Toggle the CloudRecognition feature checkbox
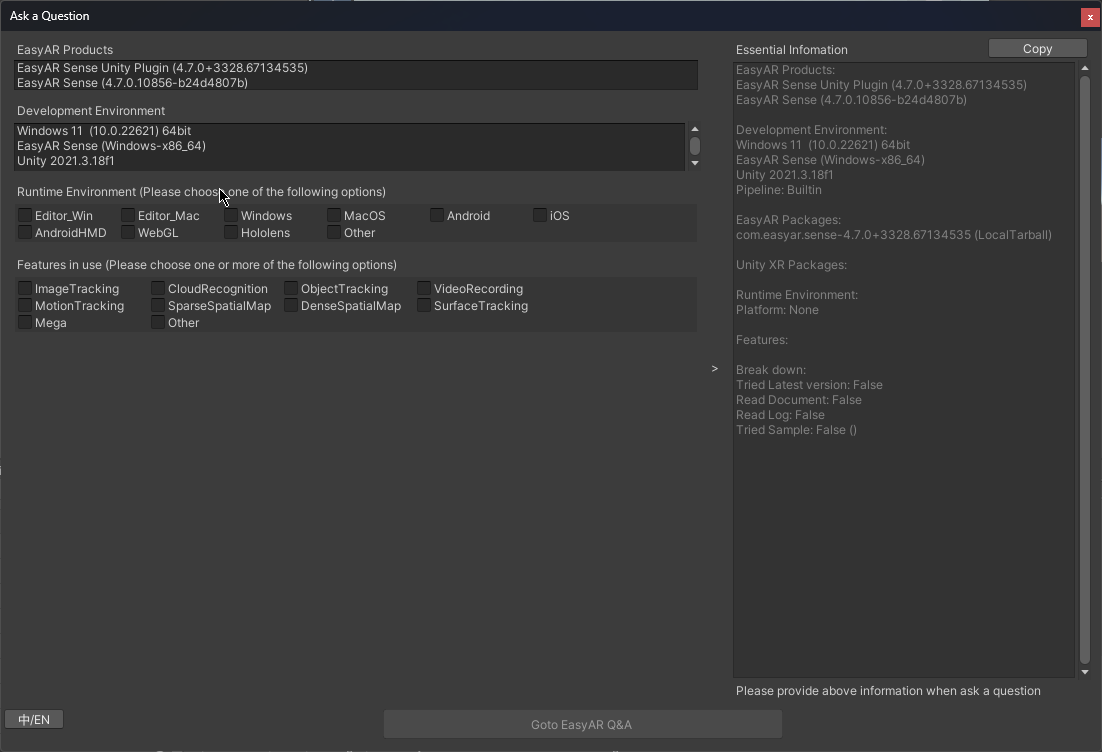Viewport: 1102px width, 752px height. (x=158, y=289)
